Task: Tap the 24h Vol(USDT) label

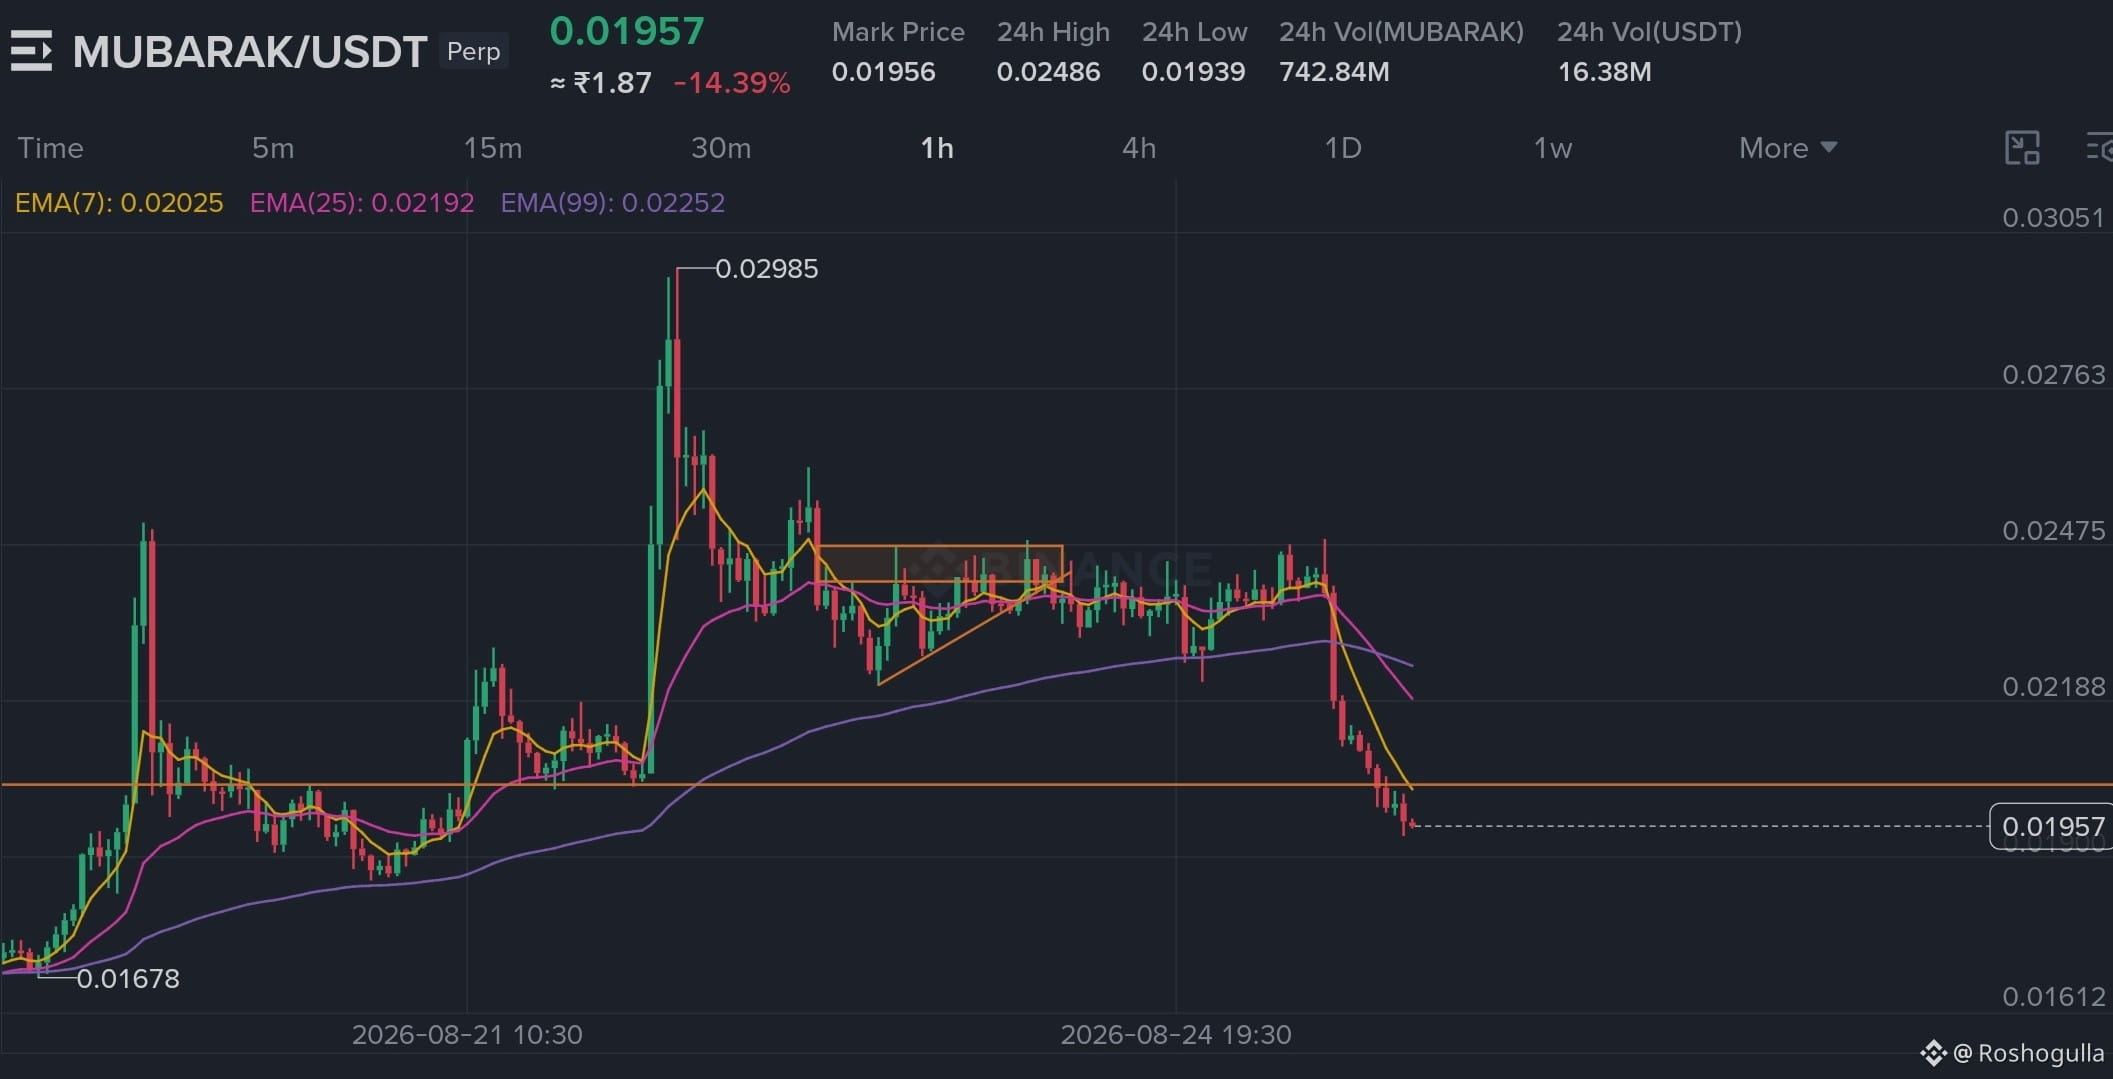Action: point(1650,32)
